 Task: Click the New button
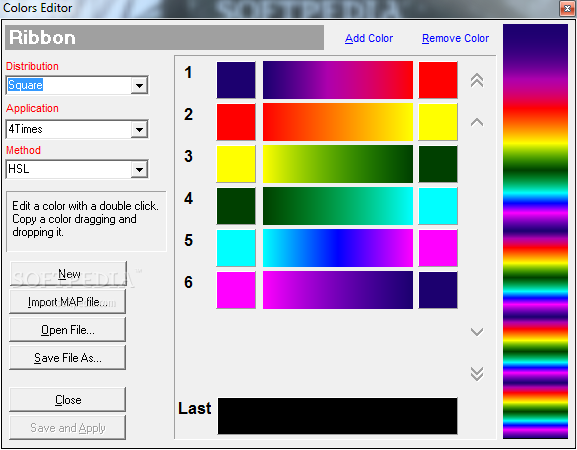[68, 274]
